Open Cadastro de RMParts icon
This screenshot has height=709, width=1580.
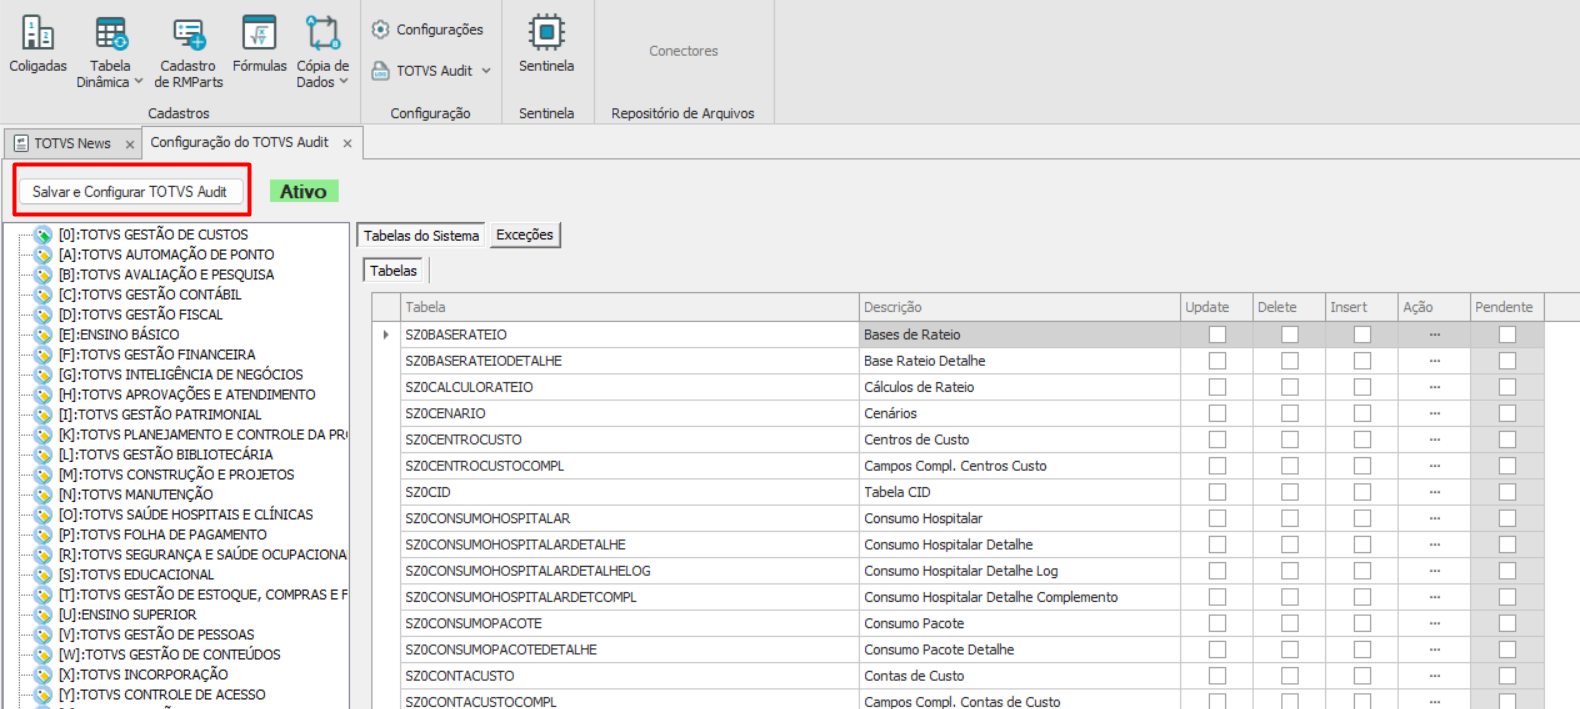188,33
